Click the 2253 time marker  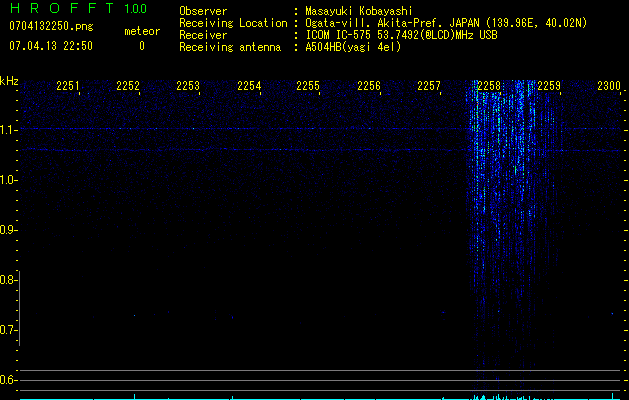[188, 86]
